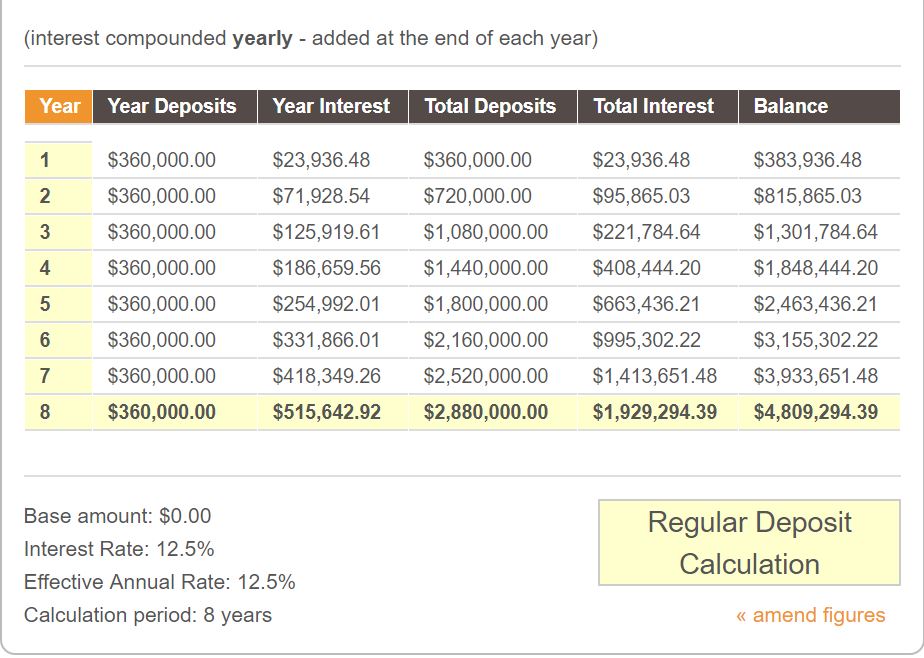
Task: Select the "Base amount: $0.00" line
Action: click(118, 516)
